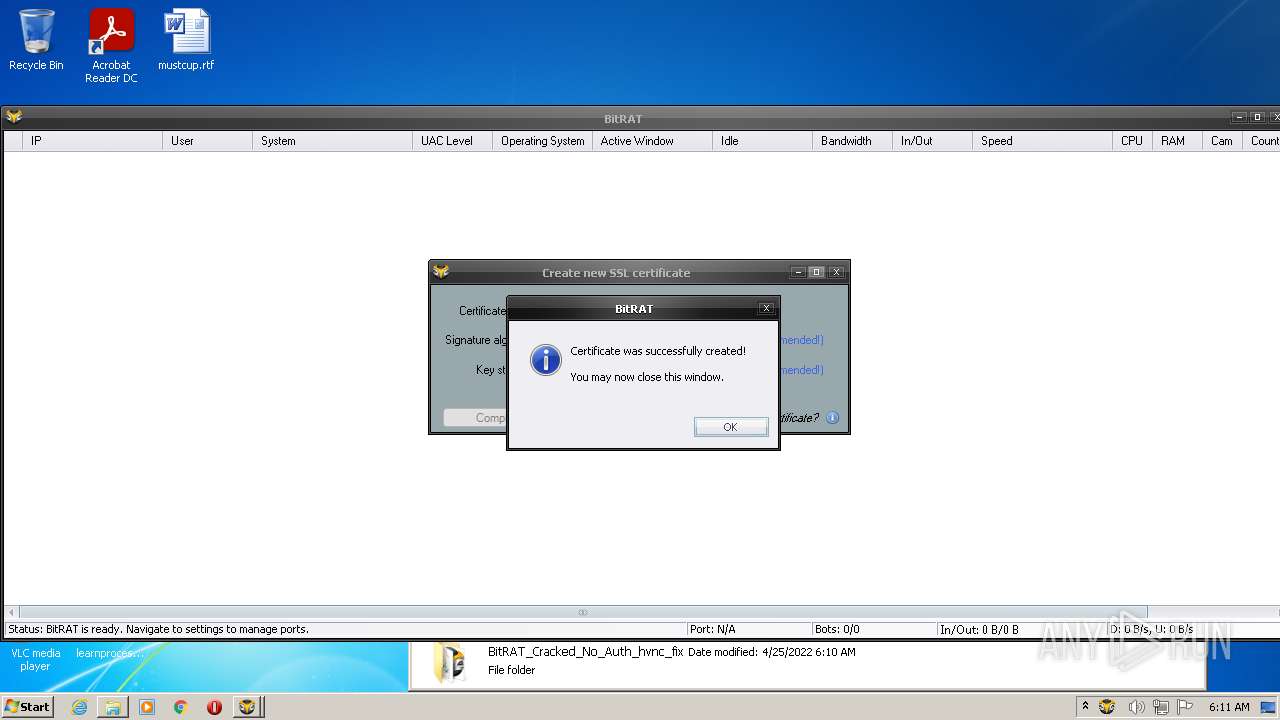Sort by the RAM column header
The width and height of the screenshot is (1280, 720).
1177,141
